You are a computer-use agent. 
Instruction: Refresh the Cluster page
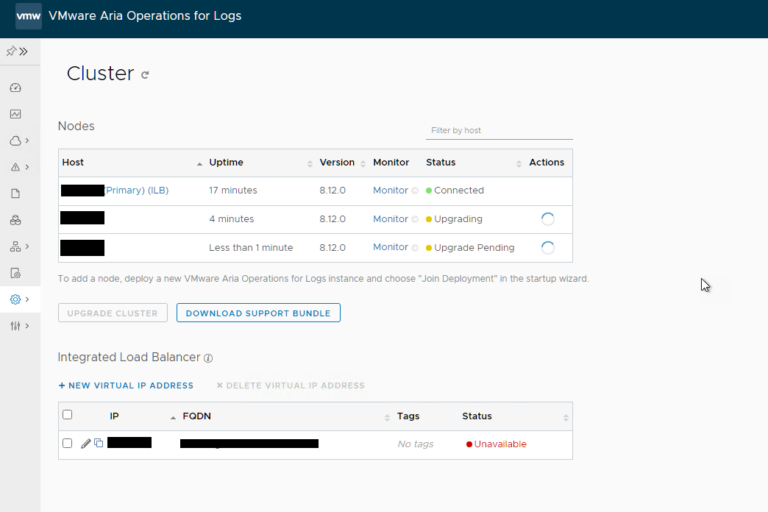click(x=145, y=75)
